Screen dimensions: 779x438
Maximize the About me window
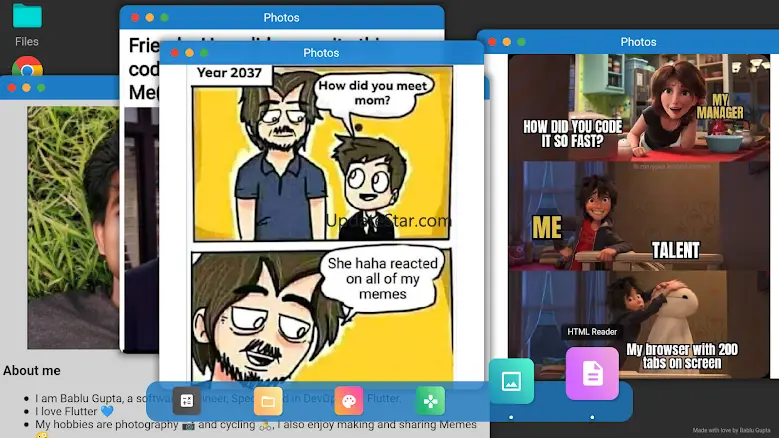tap(41, 88)
